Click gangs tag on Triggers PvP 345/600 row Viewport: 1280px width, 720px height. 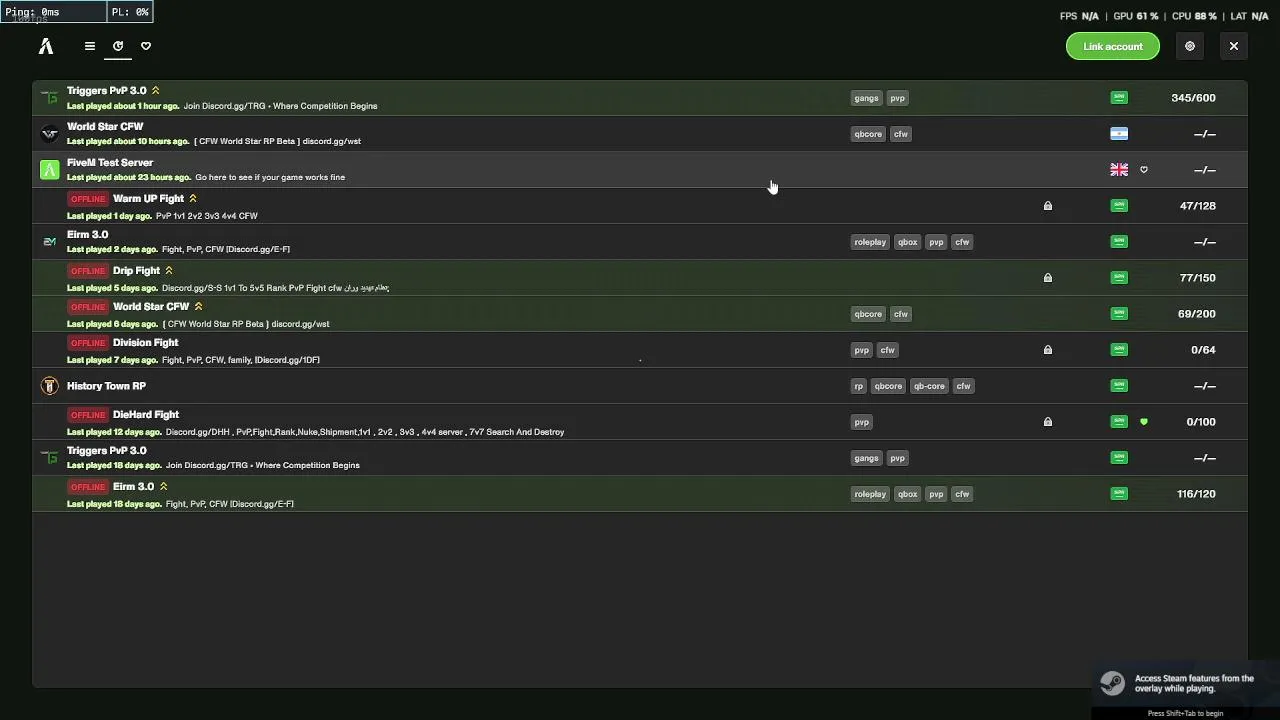(x=866, y=98)
